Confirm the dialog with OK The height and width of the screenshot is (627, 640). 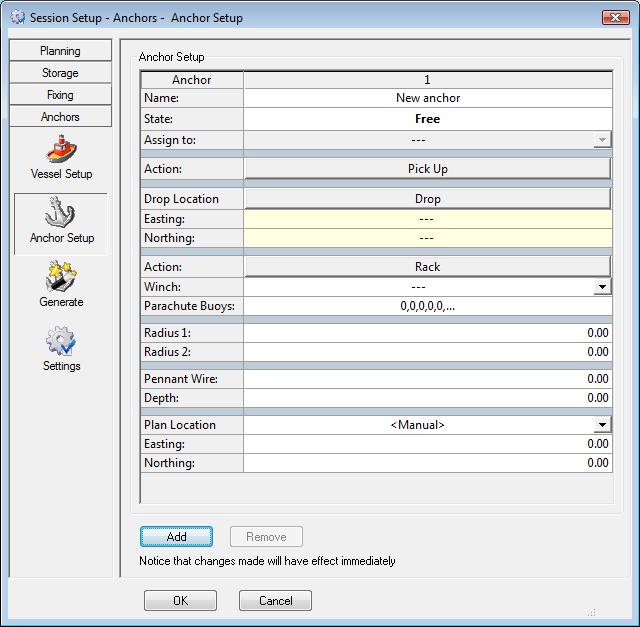click(180, 601)
